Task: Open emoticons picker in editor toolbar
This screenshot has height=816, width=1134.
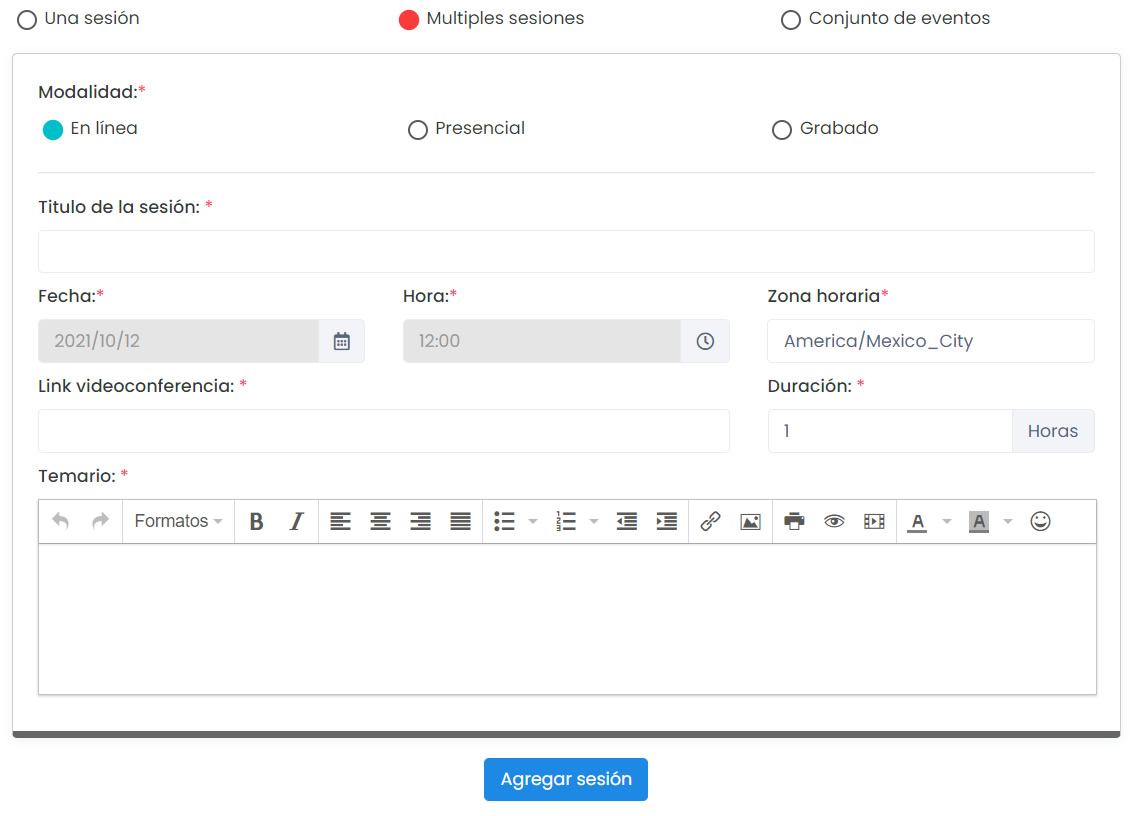Action: (1040, 521)
